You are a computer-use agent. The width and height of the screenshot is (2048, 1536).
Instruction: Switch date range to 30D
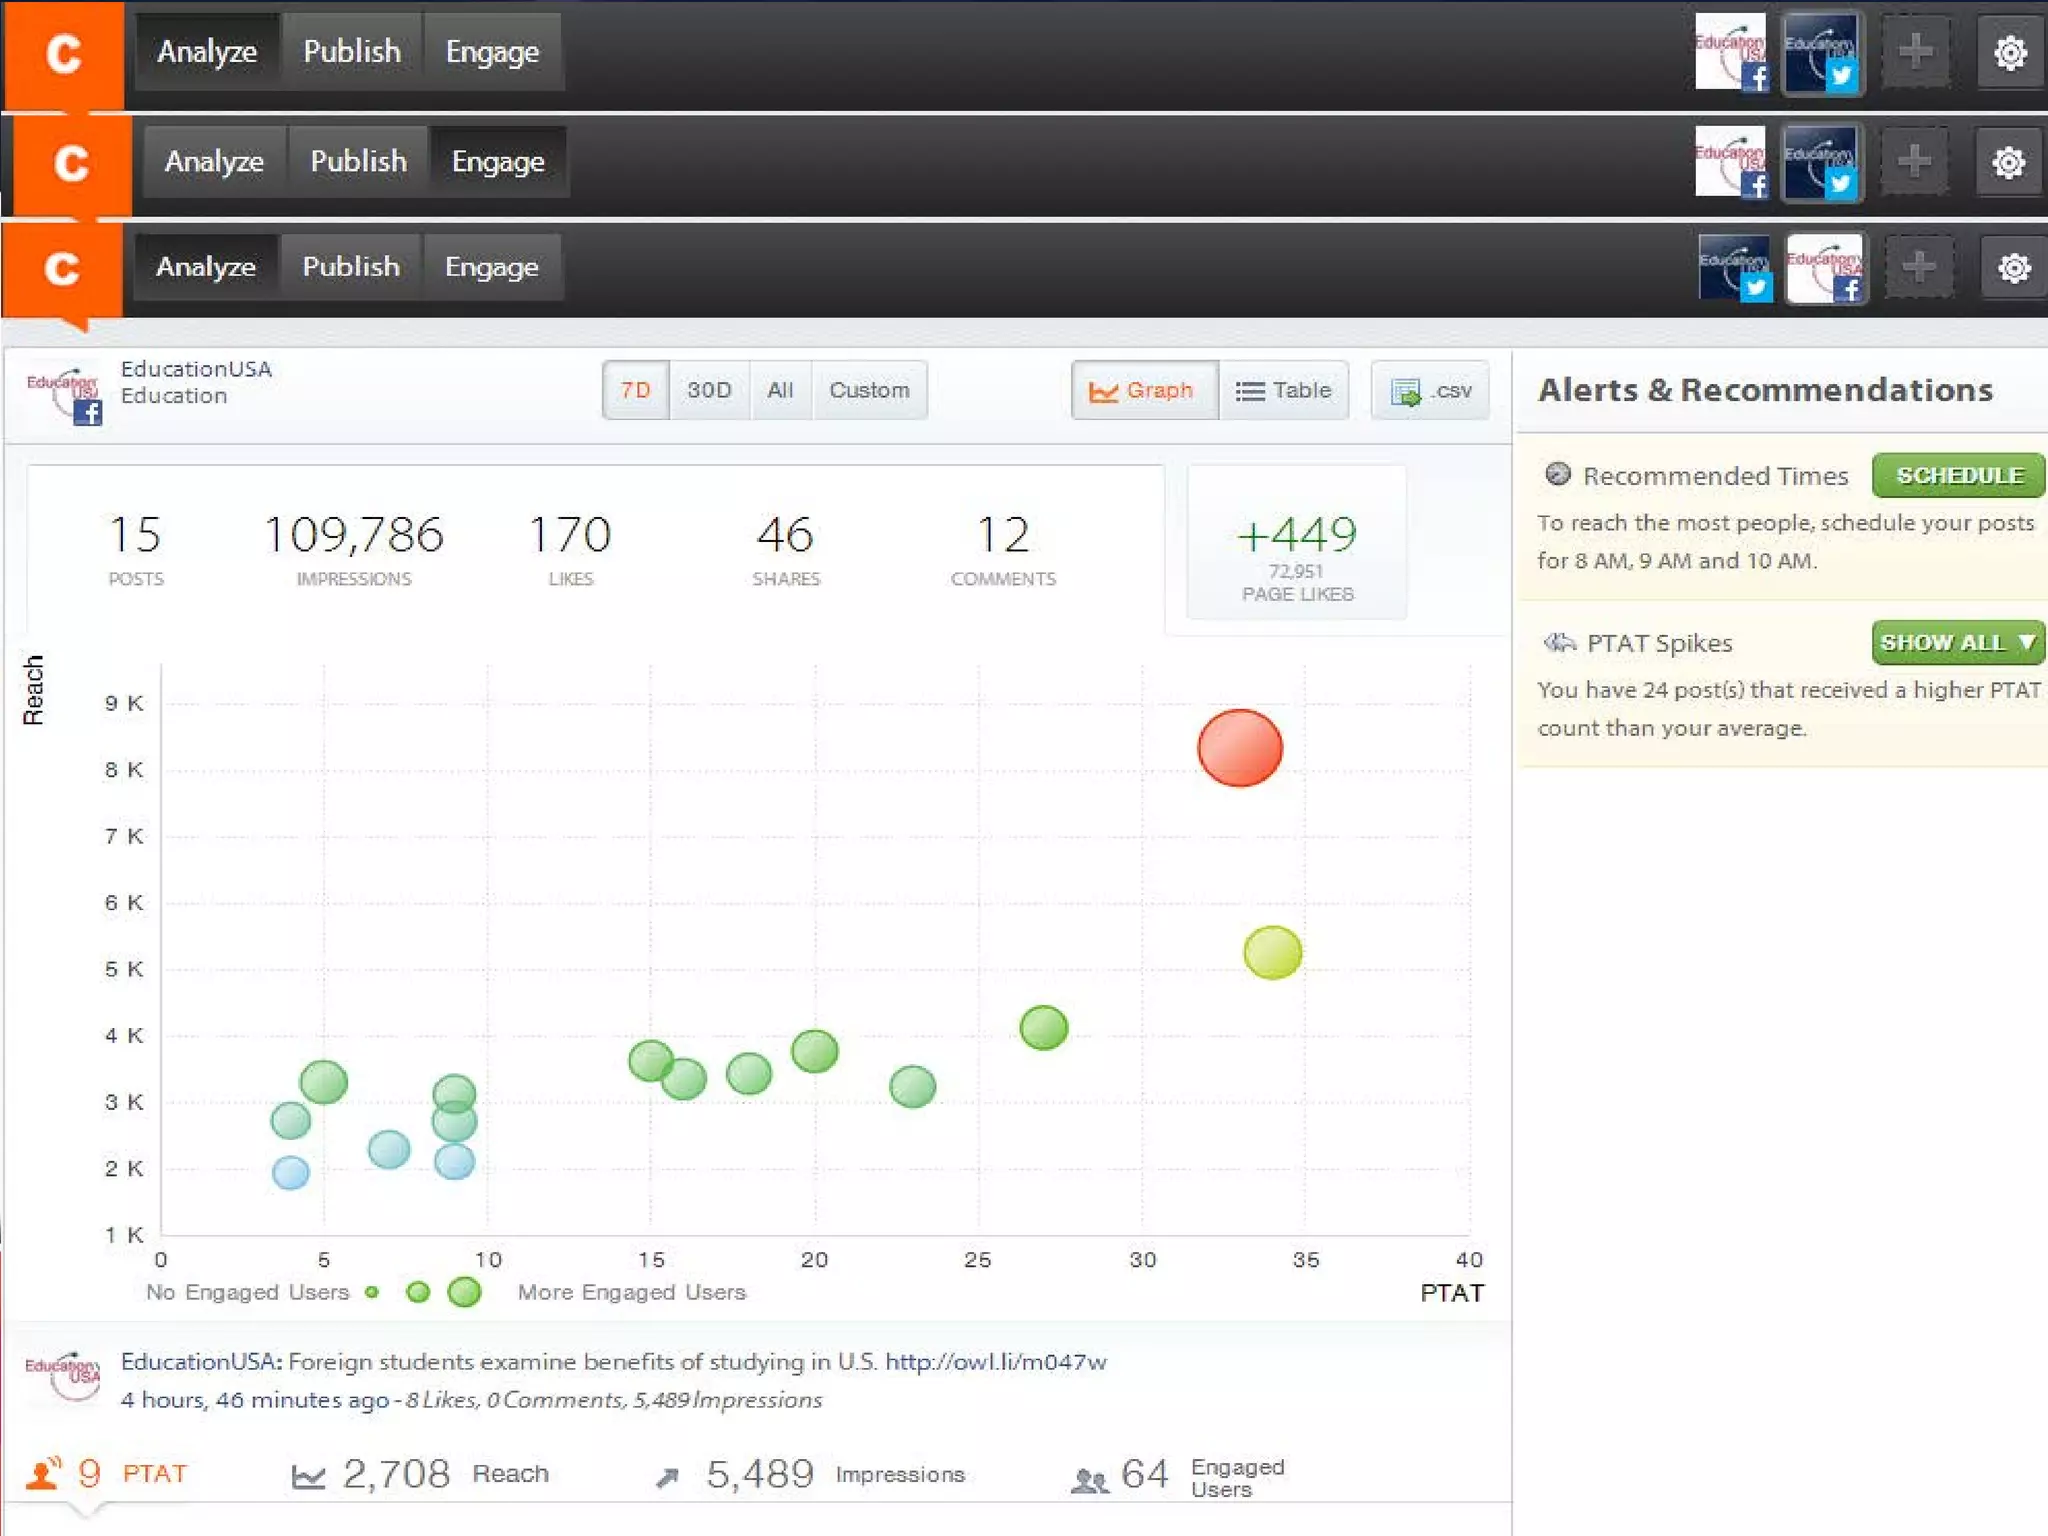click(709, 390)
